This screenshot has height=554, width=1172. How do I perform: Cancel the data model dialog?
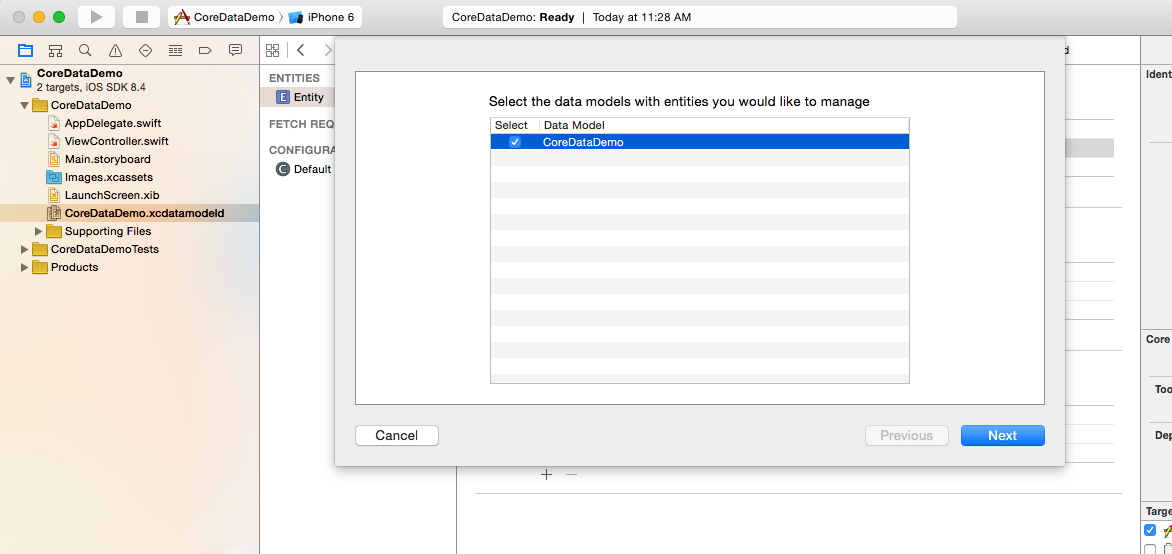tap(397, 435)
